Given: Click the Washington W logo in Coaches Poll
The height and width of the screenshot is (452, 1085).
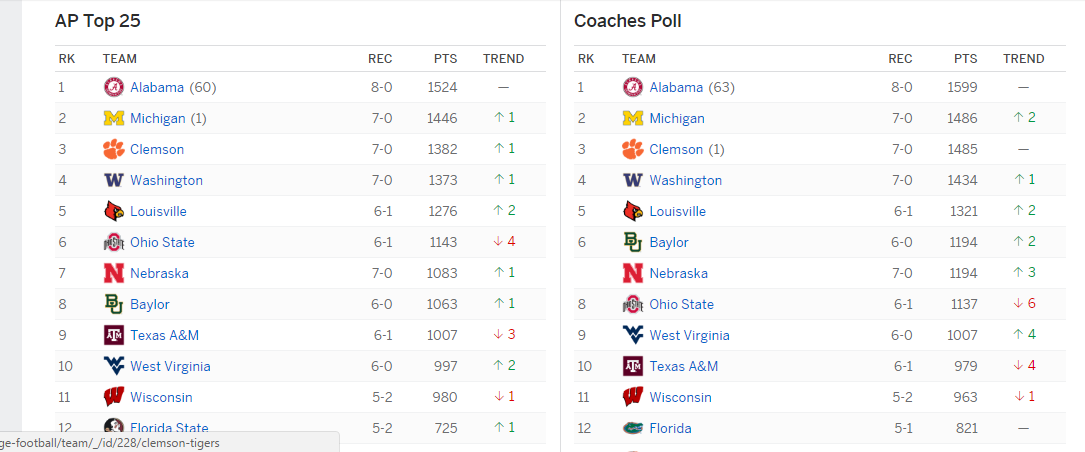Looking at the screenshot, I should pos(632,180).
